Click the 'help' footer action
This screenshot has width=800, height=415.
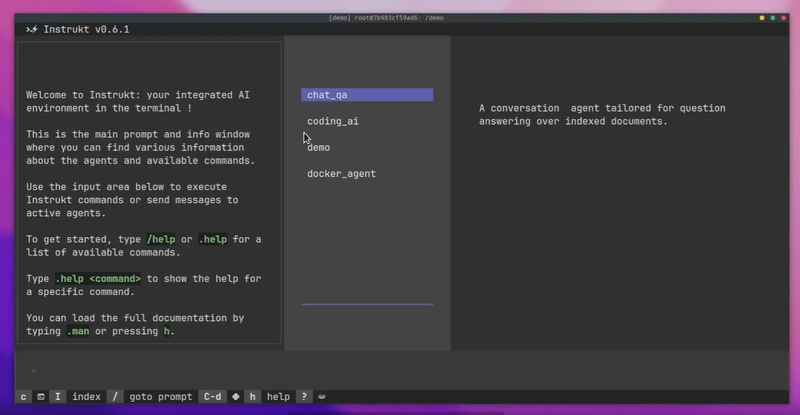[278, 397]
